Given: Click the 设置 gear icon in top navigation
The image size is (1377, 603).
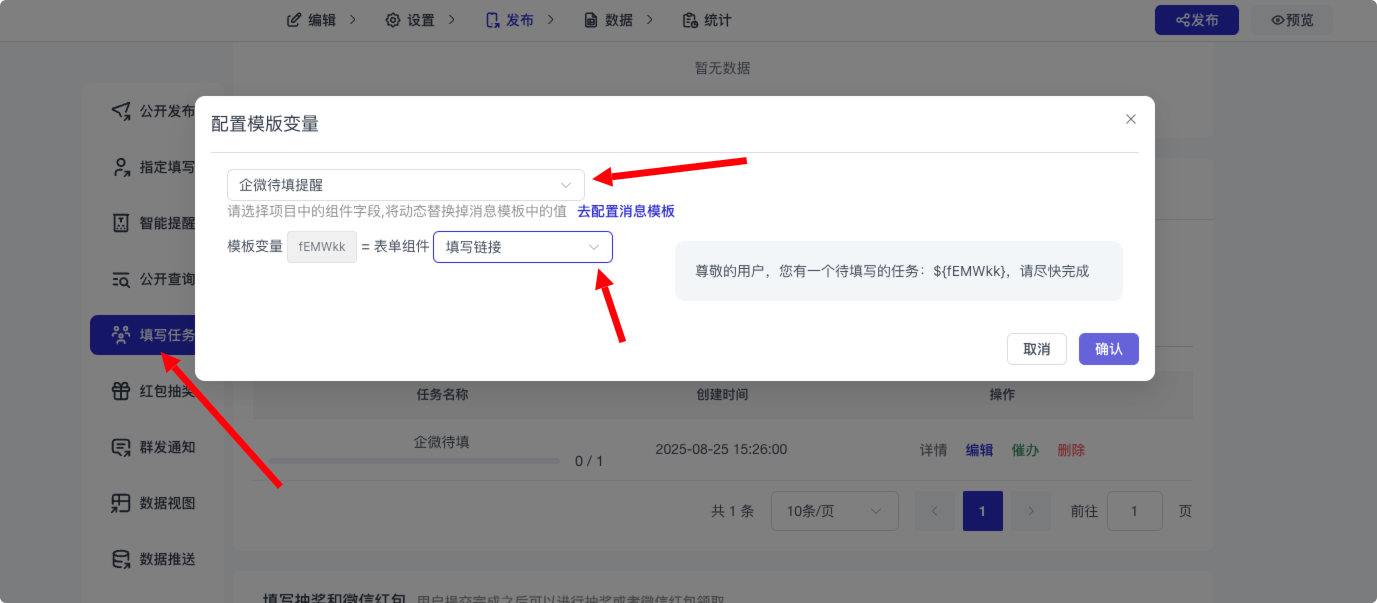Looking at the screenshot, I should pyautogui.click(x=393, y=20).
